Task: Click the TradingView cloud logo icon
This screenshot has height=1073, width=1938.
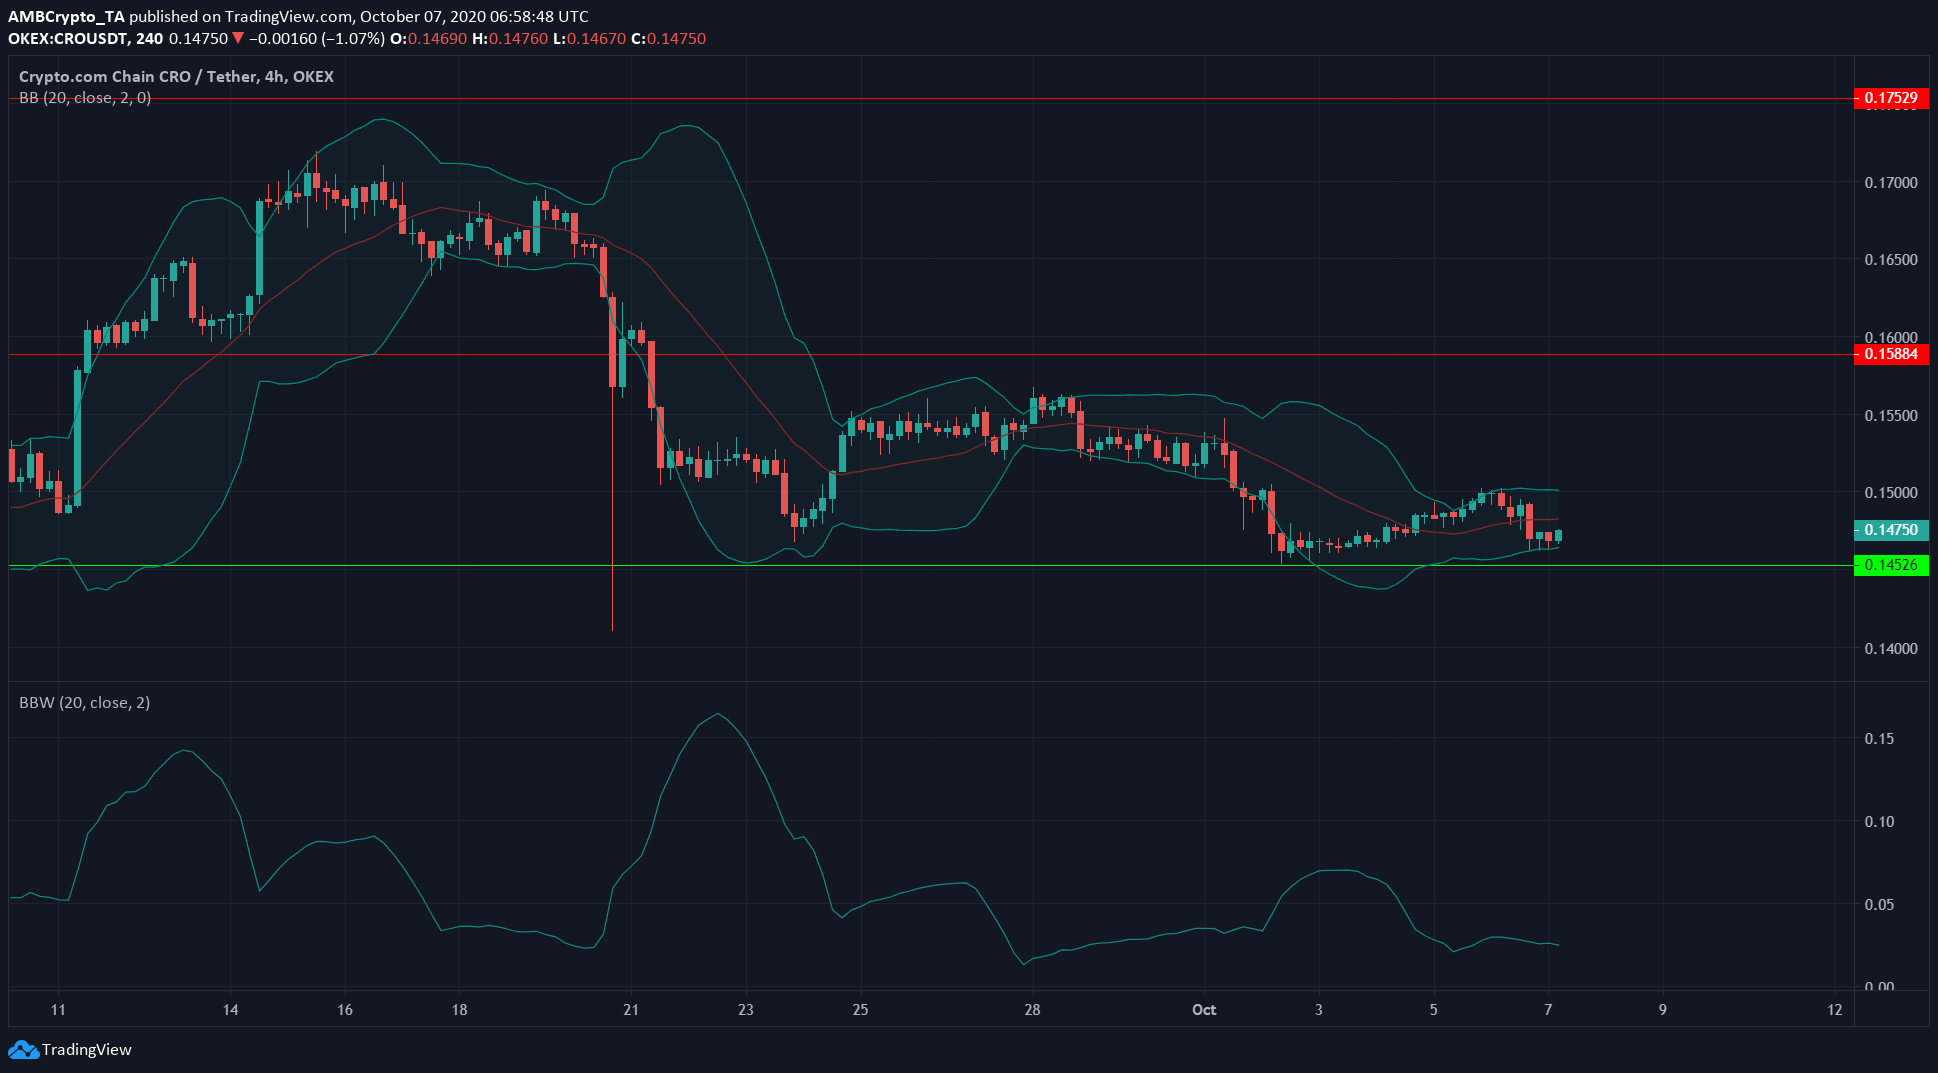Action: pyautogui.click(x=23, y=1049)
